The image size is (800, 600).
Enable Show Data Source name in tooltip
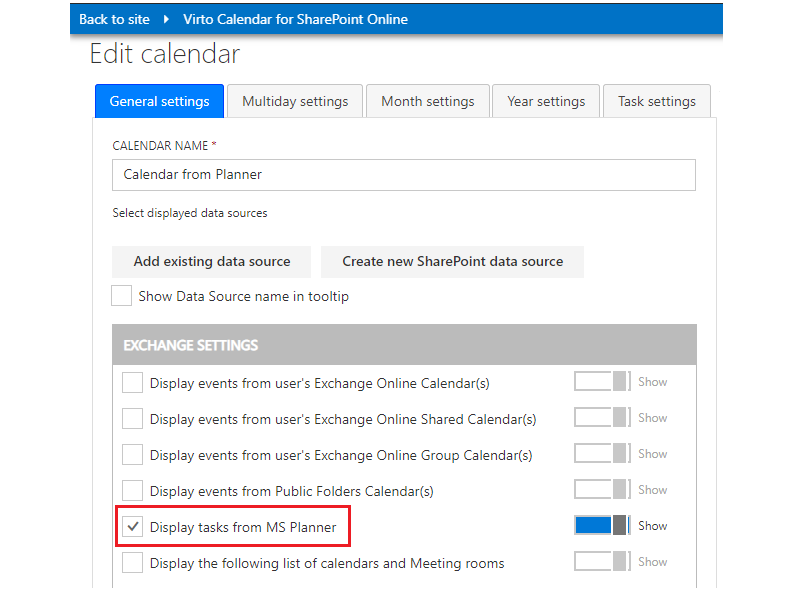pyautogui.click(x=122, y=296)
